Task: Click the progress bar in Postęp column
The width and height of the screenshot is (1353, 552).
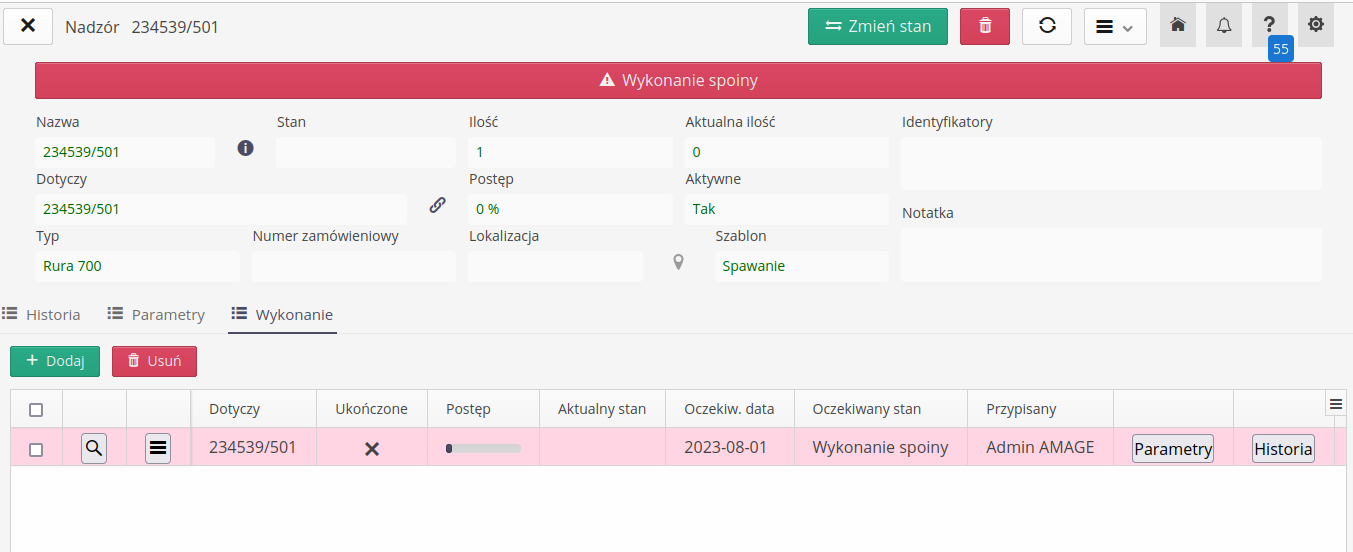Action: [483, 449]
